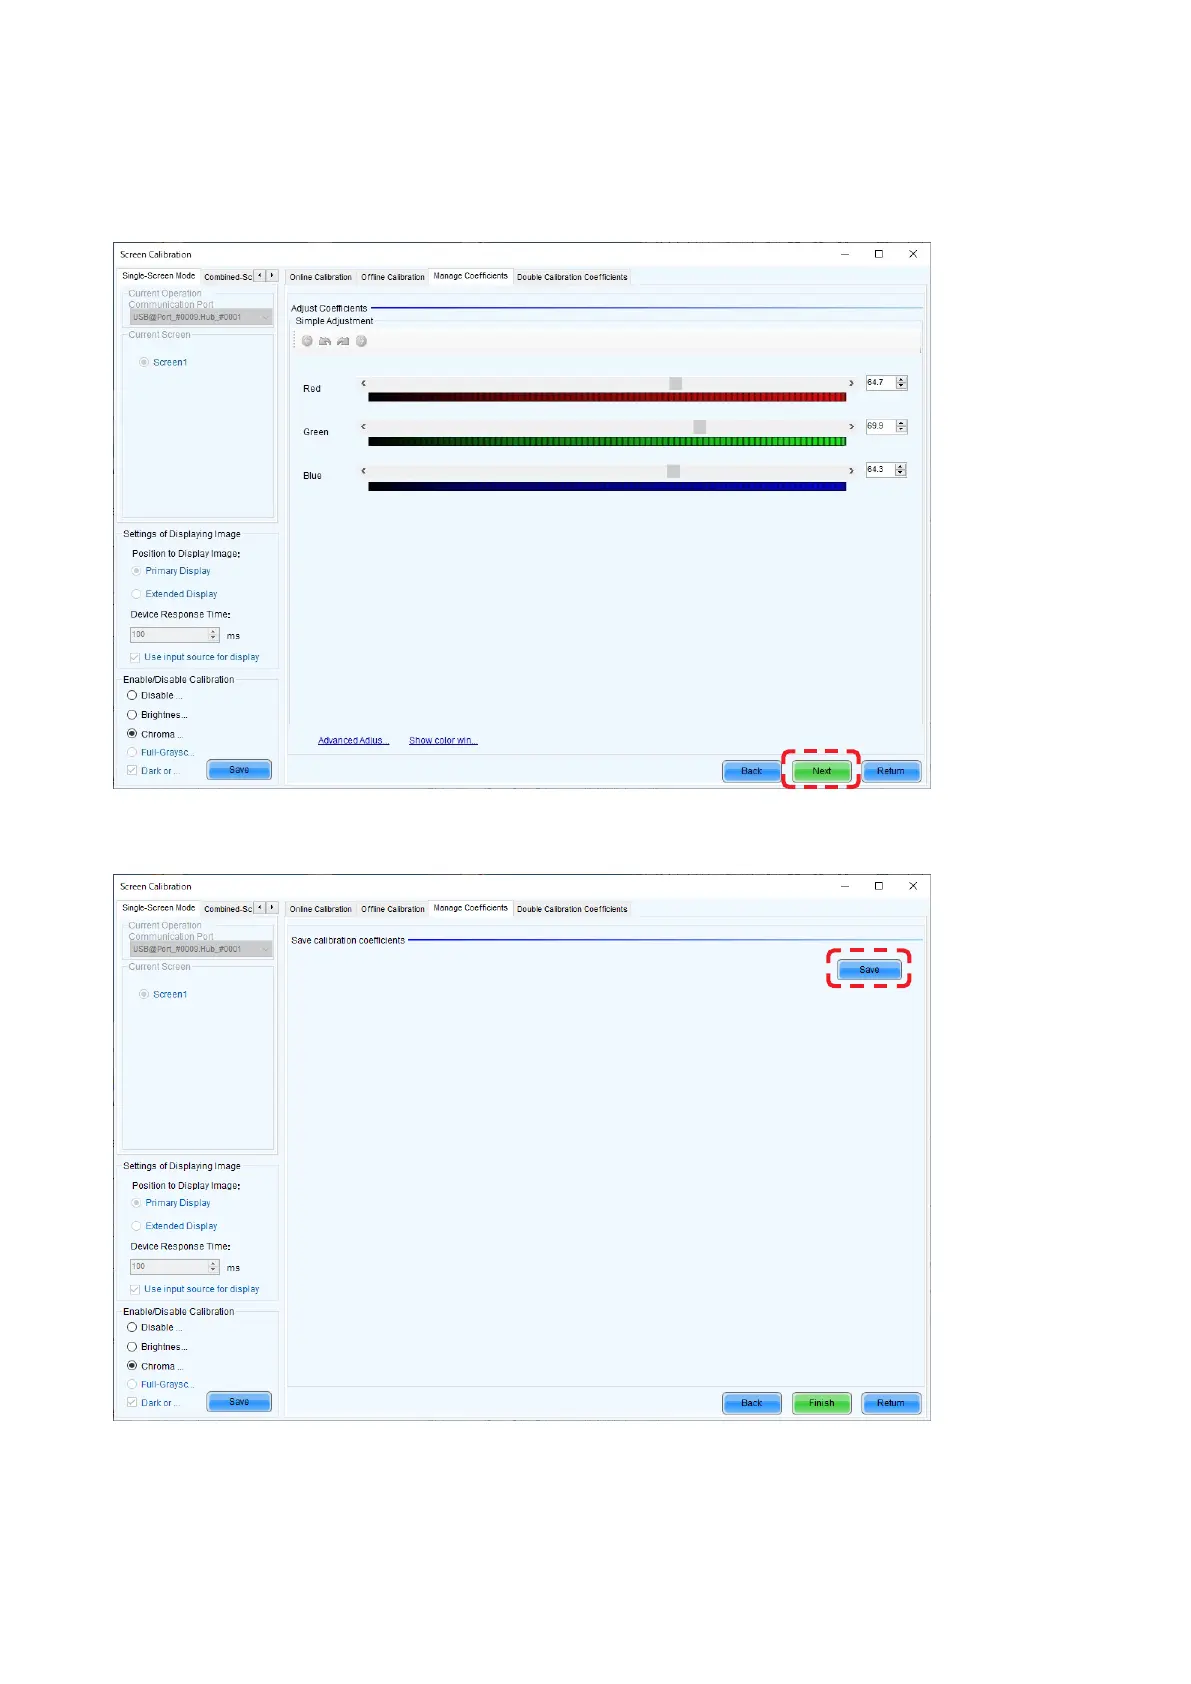Click last icon in Simple Adjustment toolbar
This screenshot has height=1684, width=1191.
tap(362, 341)
